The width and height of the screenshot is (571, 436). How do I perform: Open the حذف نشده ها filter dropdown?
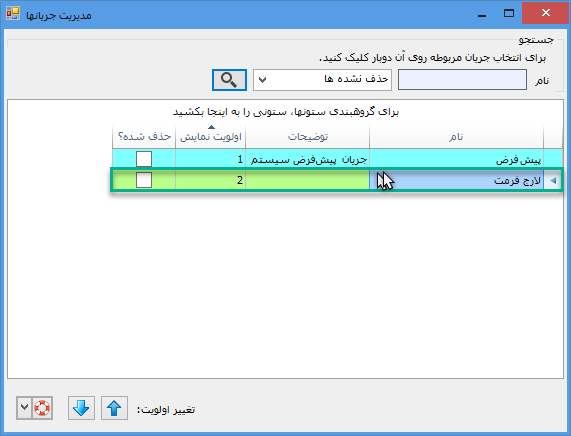coord(322,80)
